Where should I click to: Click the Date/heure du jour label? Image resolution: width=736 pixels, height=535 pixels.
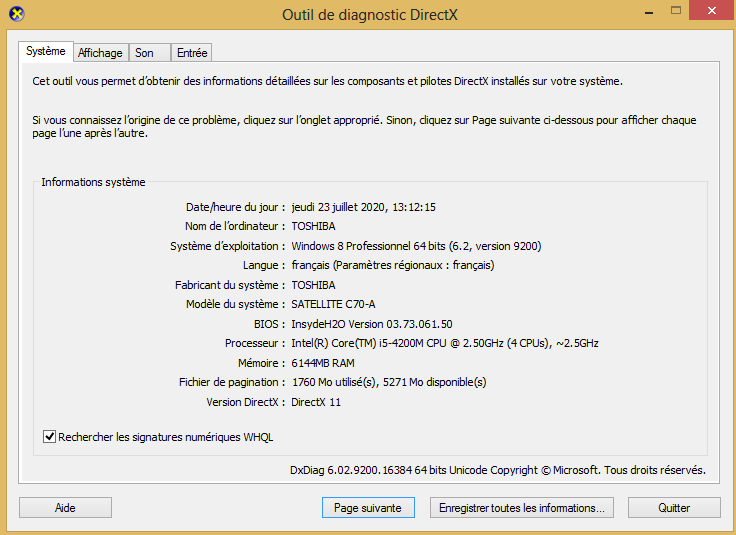click(x=235, y=207)
